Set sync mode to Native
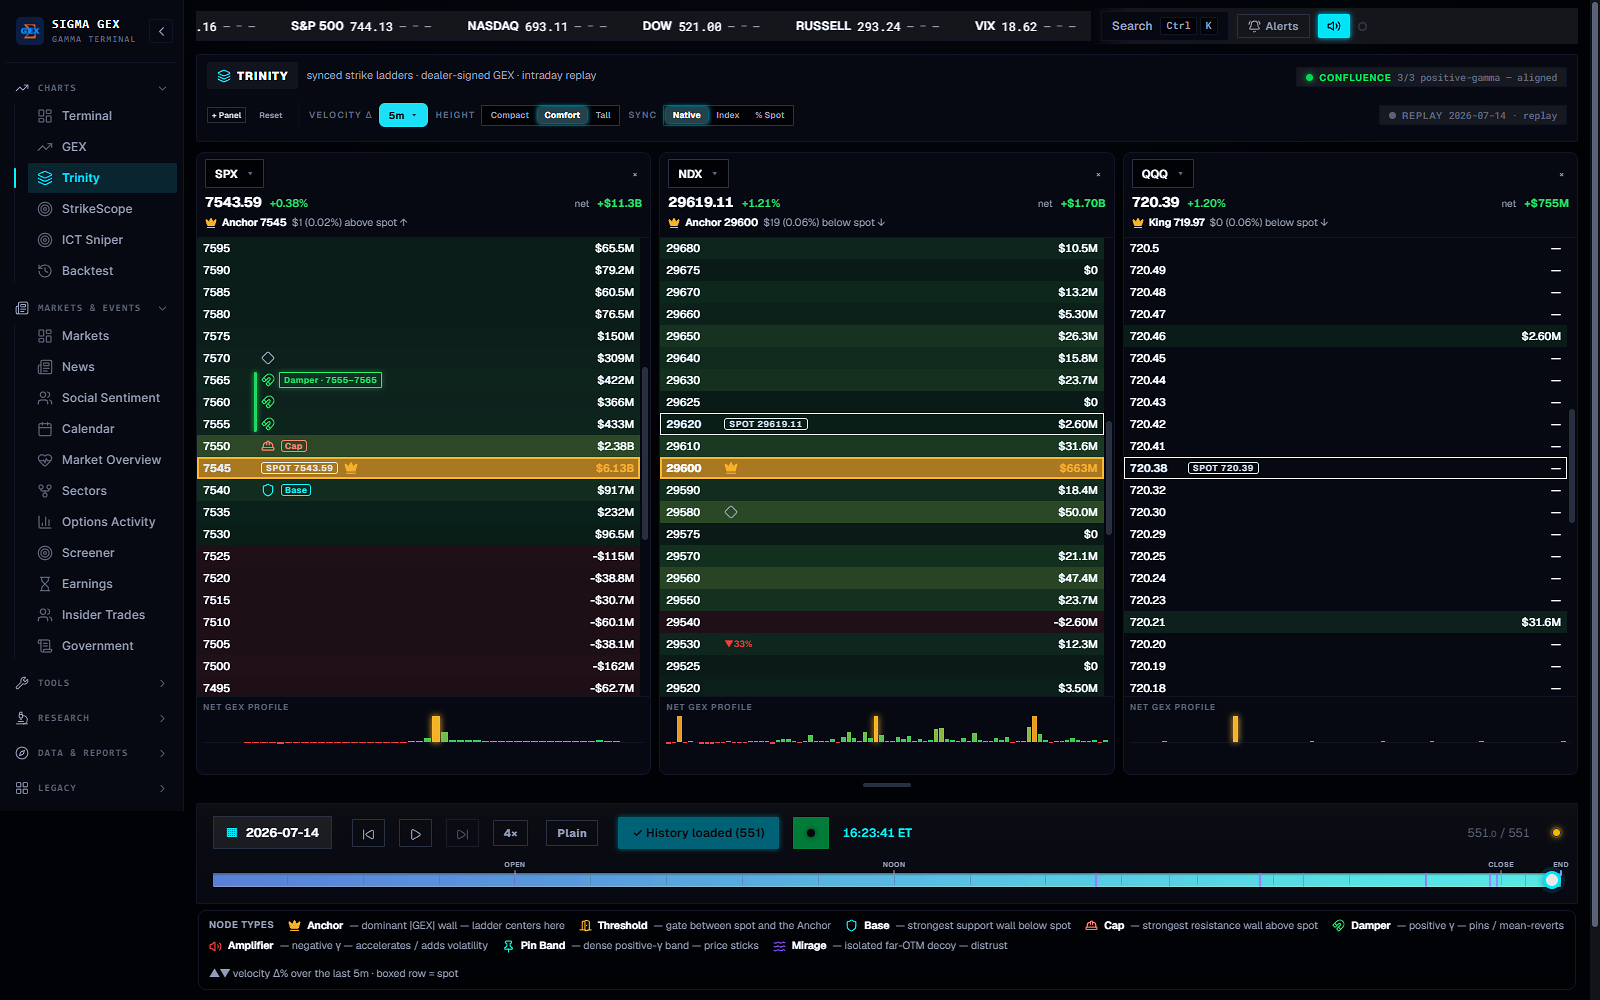Image resolution: width=1600 pixels, height=1000 pixels. coord(686,115)
